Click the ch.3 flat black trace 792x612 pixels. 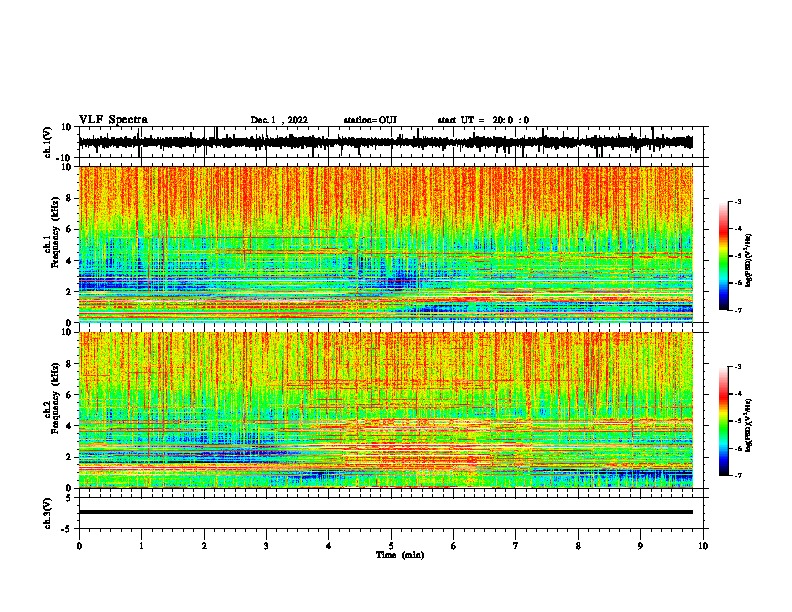(x=385, y=512)
